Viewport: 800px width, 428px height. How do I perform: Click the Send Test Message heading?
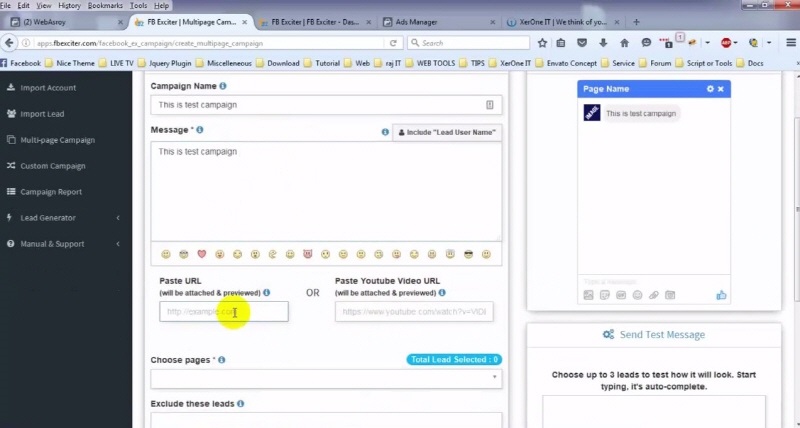[x=654, y=335]
